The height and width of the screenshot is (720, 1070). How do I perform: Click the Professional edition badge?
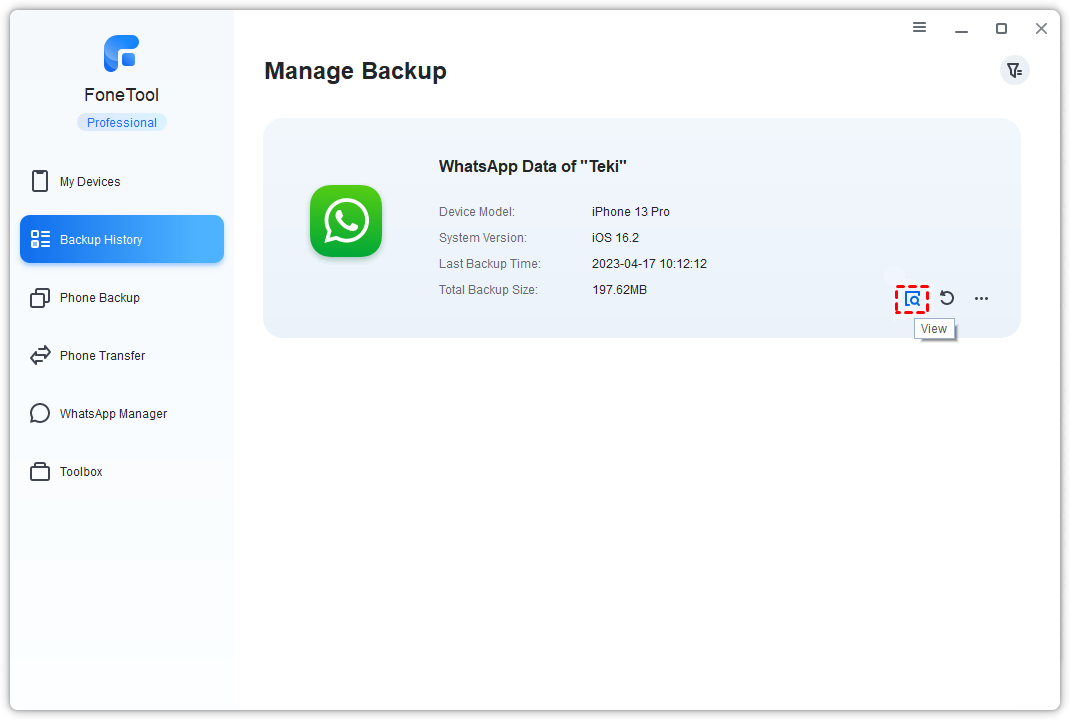(x=121, y=123)
